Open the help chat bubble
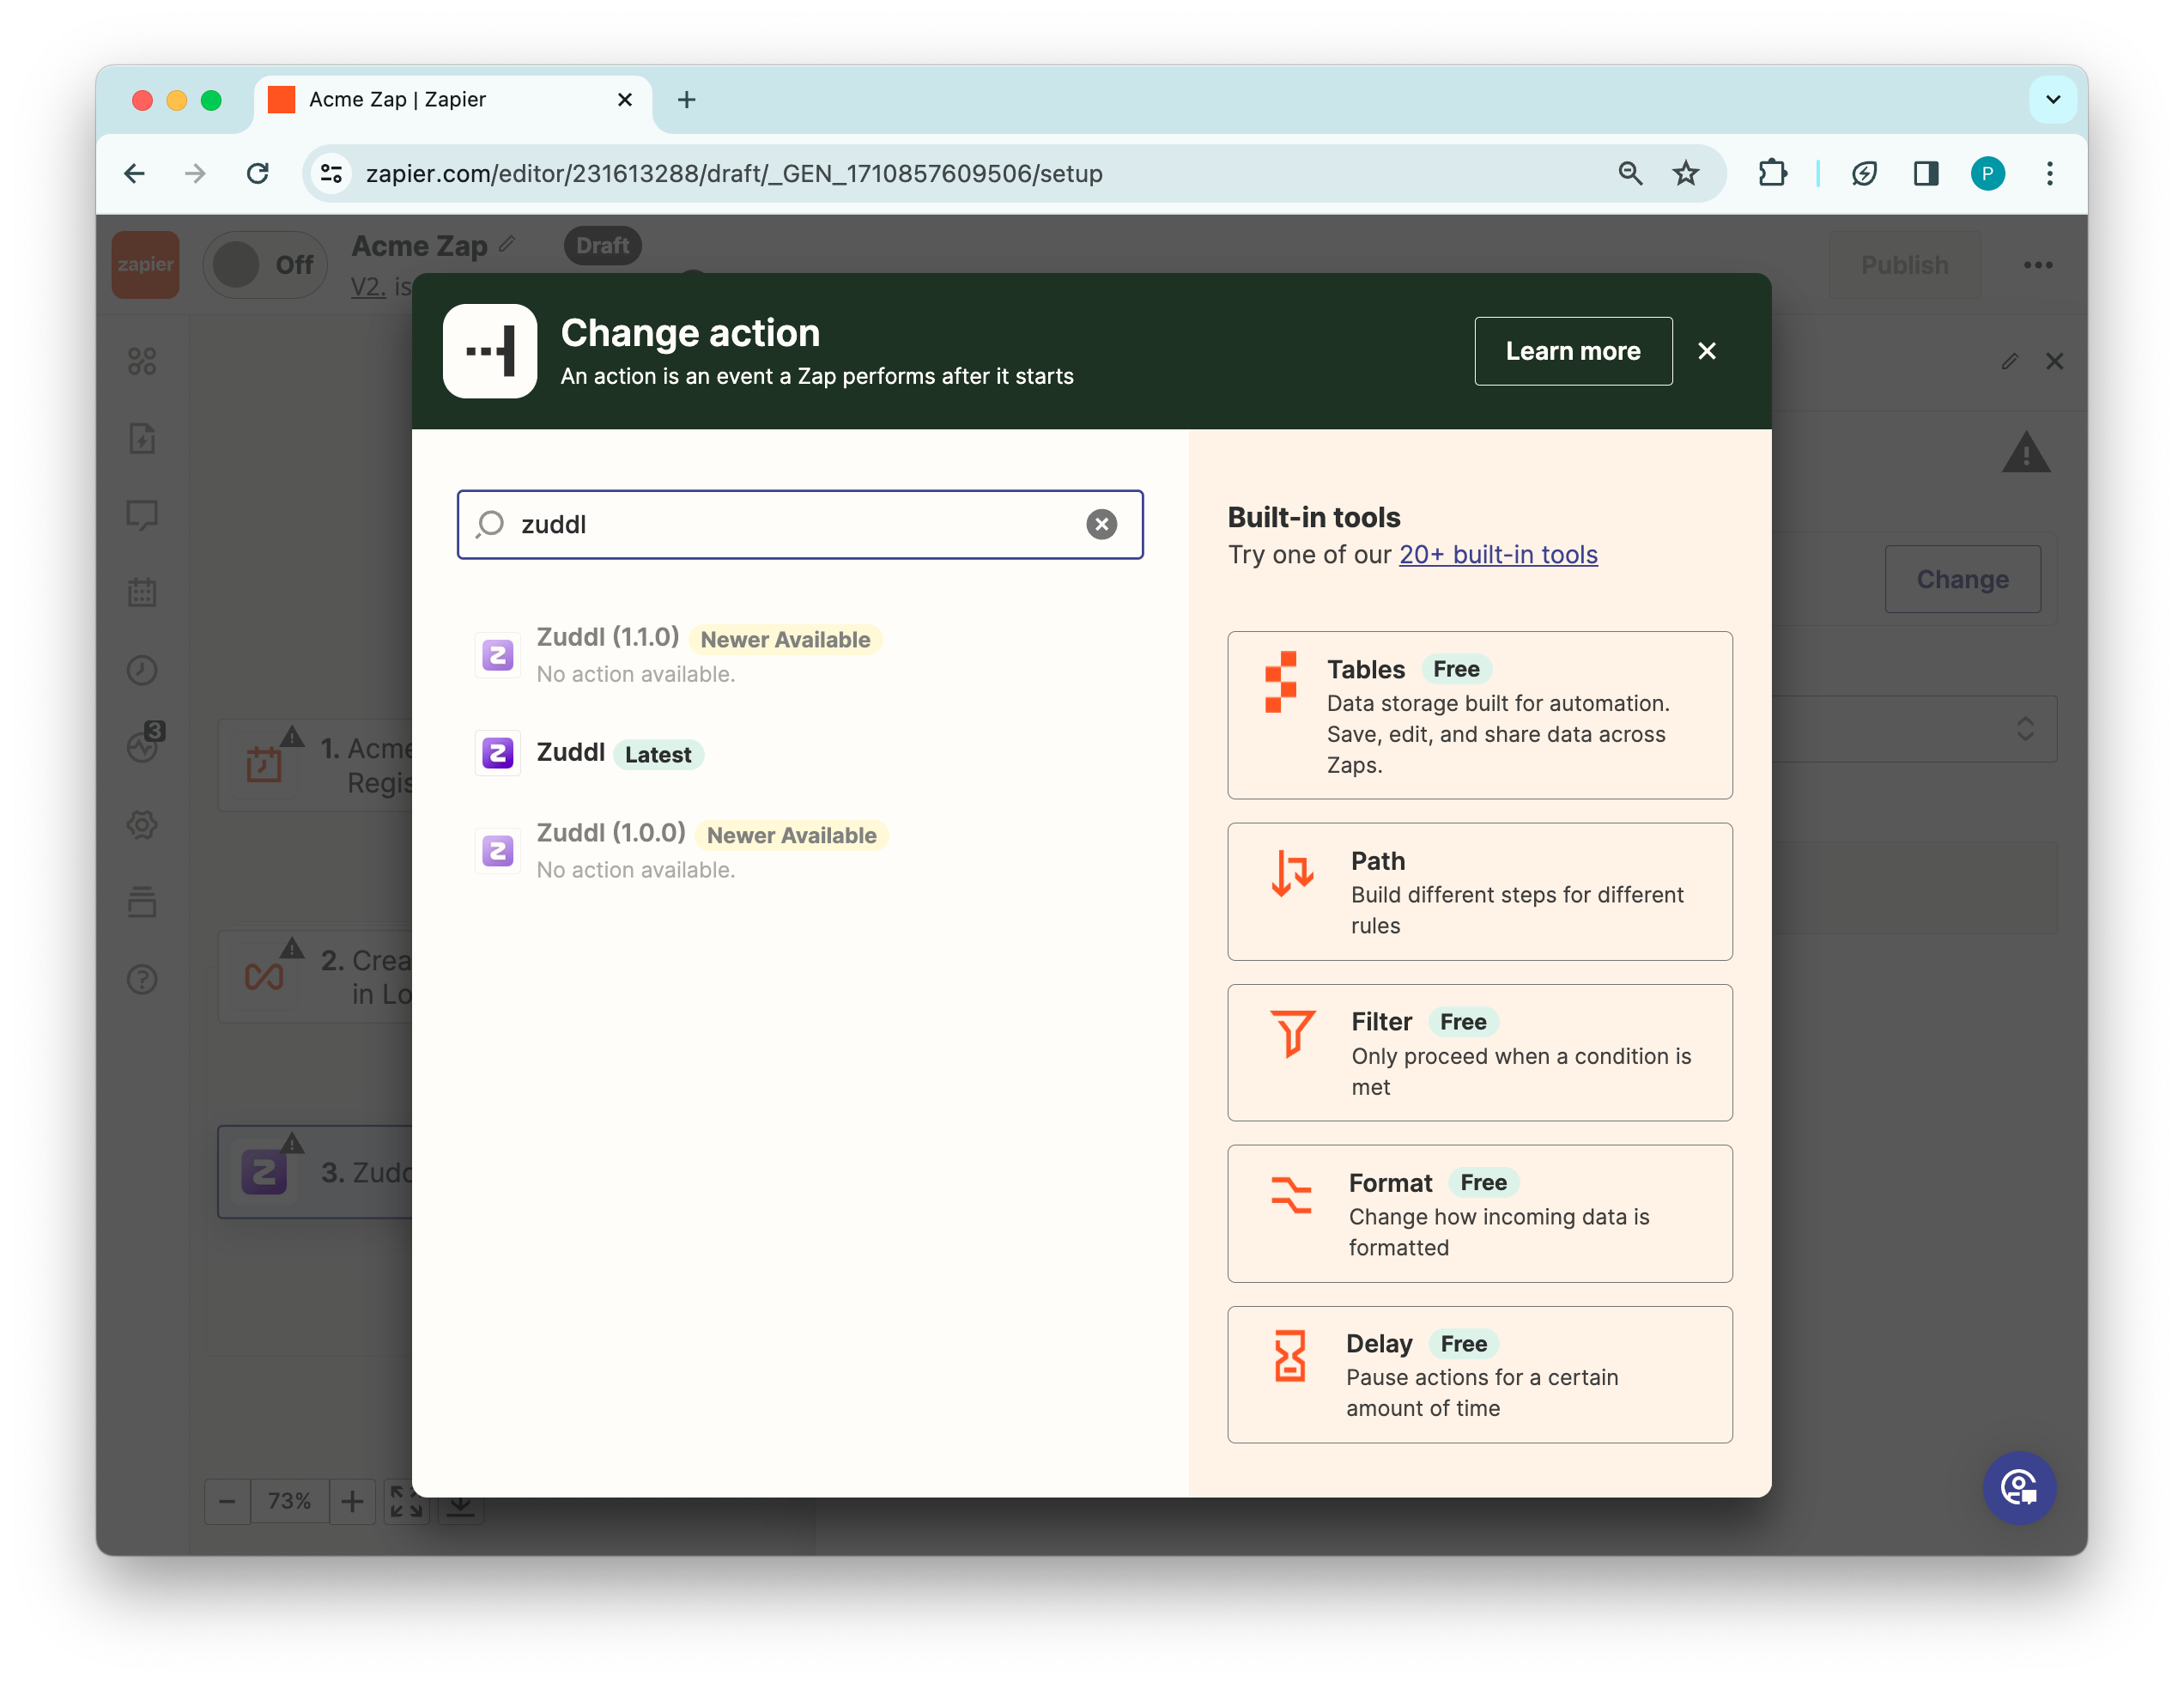This screenshot has width=2184, height=1683. pyautogui.click(x=2018, y=1487)
